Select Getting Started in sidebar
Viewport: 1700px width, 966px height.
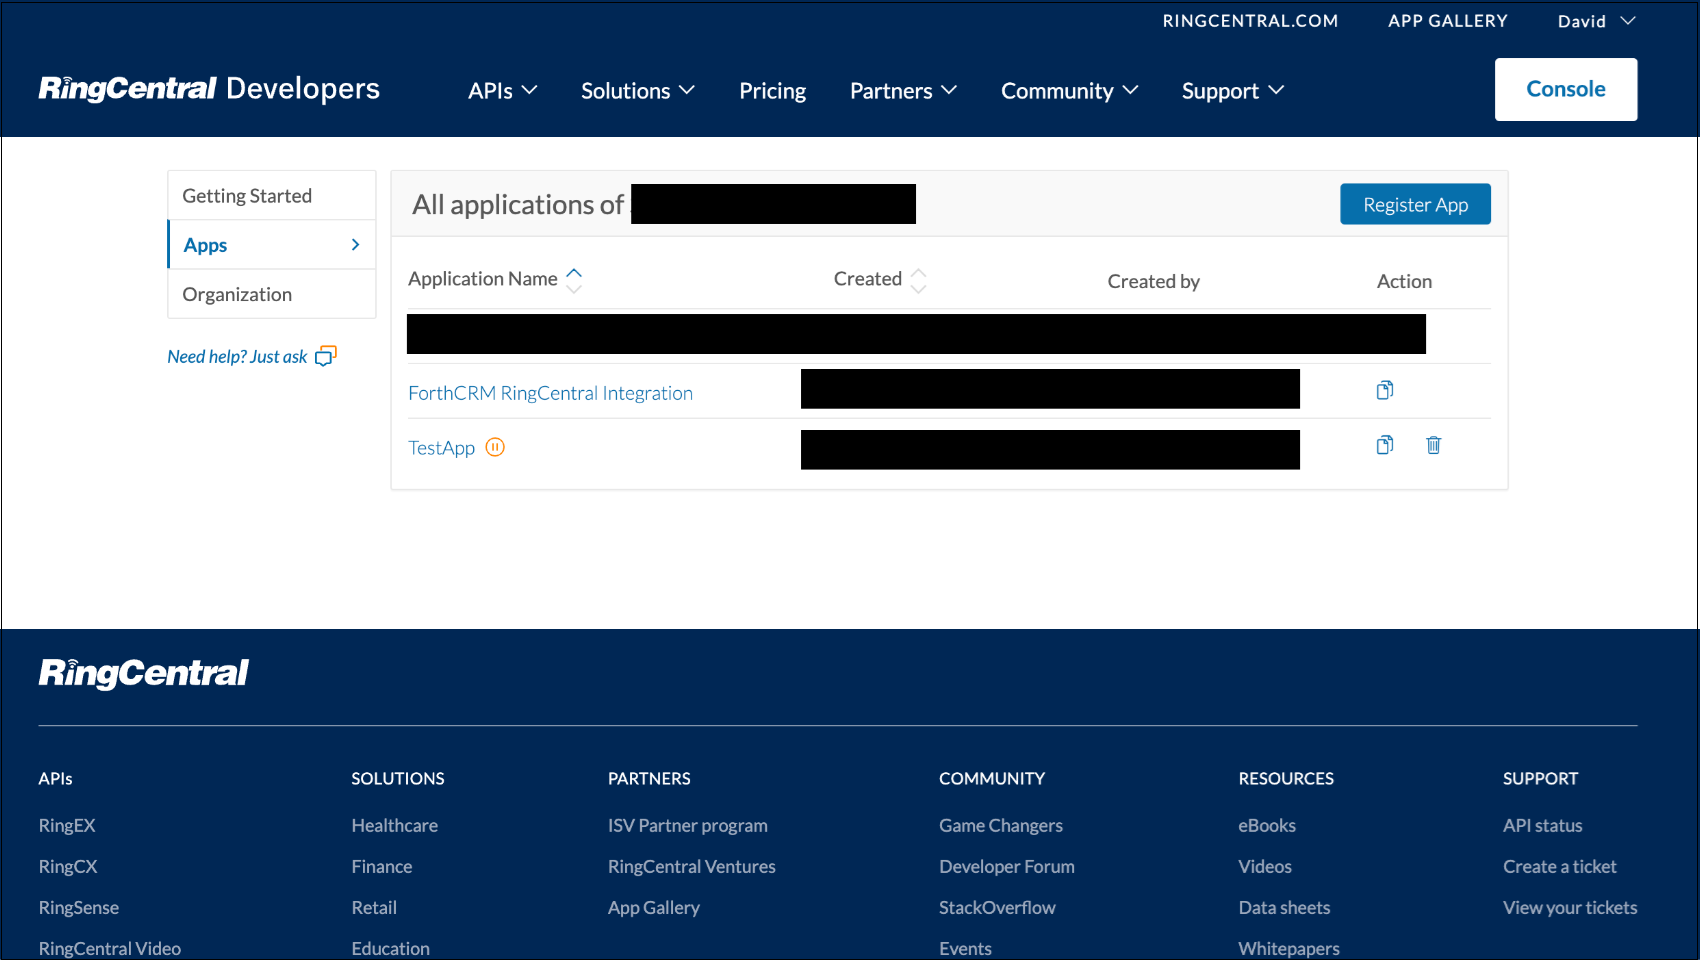pos(272,196)
